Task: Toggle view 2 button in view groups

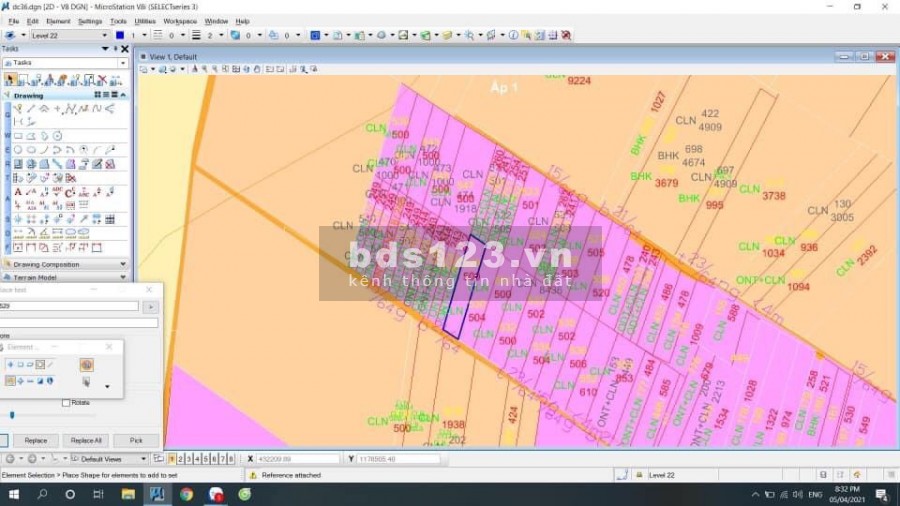Action: 182,459
